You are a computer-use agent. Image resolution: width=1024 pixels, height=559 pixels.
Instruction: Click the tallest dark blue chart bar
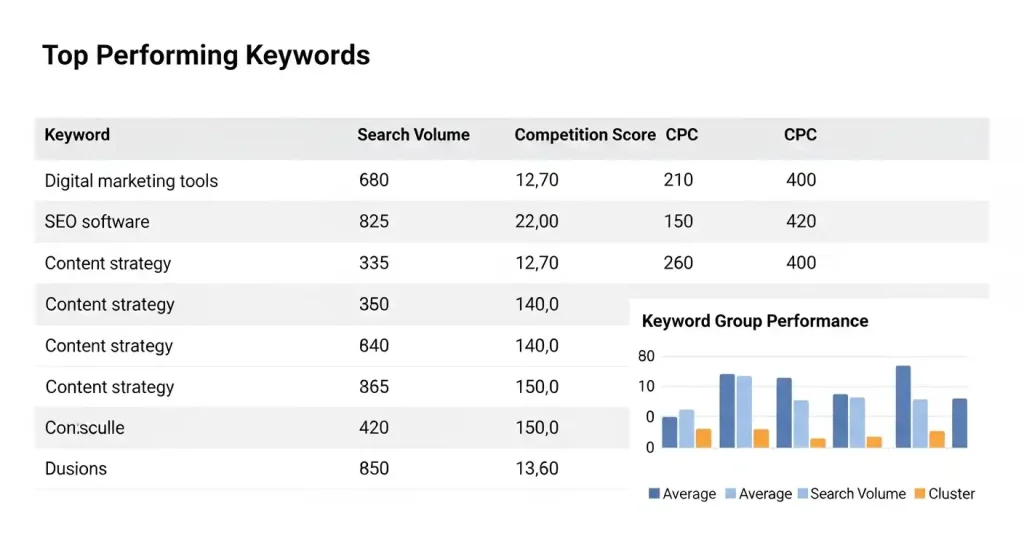pyautogui.click(x=903, y=406)
